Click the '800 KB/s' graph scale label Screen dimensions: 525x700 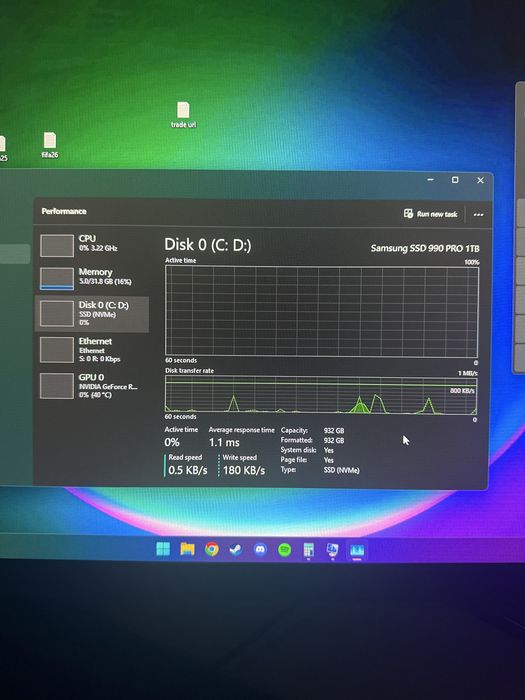pyautogui.click(x=462, y=391)
